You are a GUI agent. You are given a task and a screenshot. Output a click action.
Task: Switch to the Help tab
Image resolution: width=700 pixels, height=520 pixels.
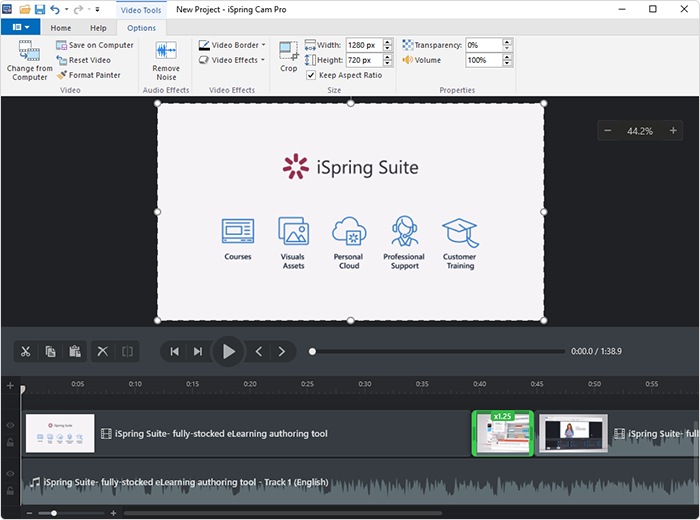[x=98, y=28]
